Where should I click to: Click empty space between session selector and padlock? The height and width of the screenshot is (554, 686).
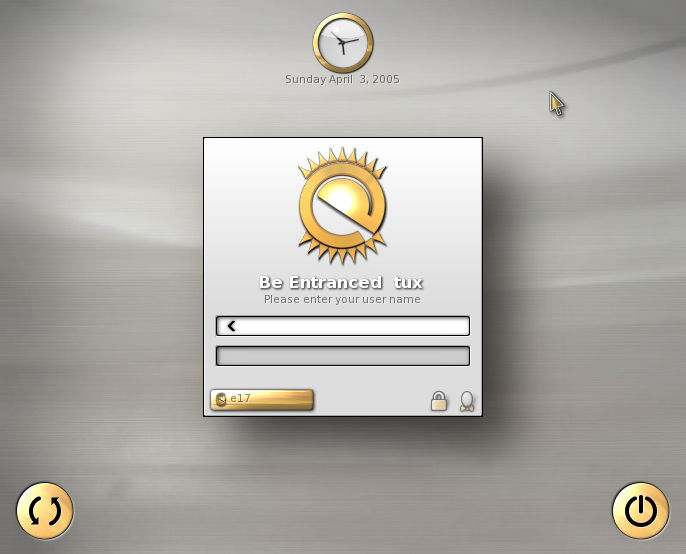coord(372,400)
